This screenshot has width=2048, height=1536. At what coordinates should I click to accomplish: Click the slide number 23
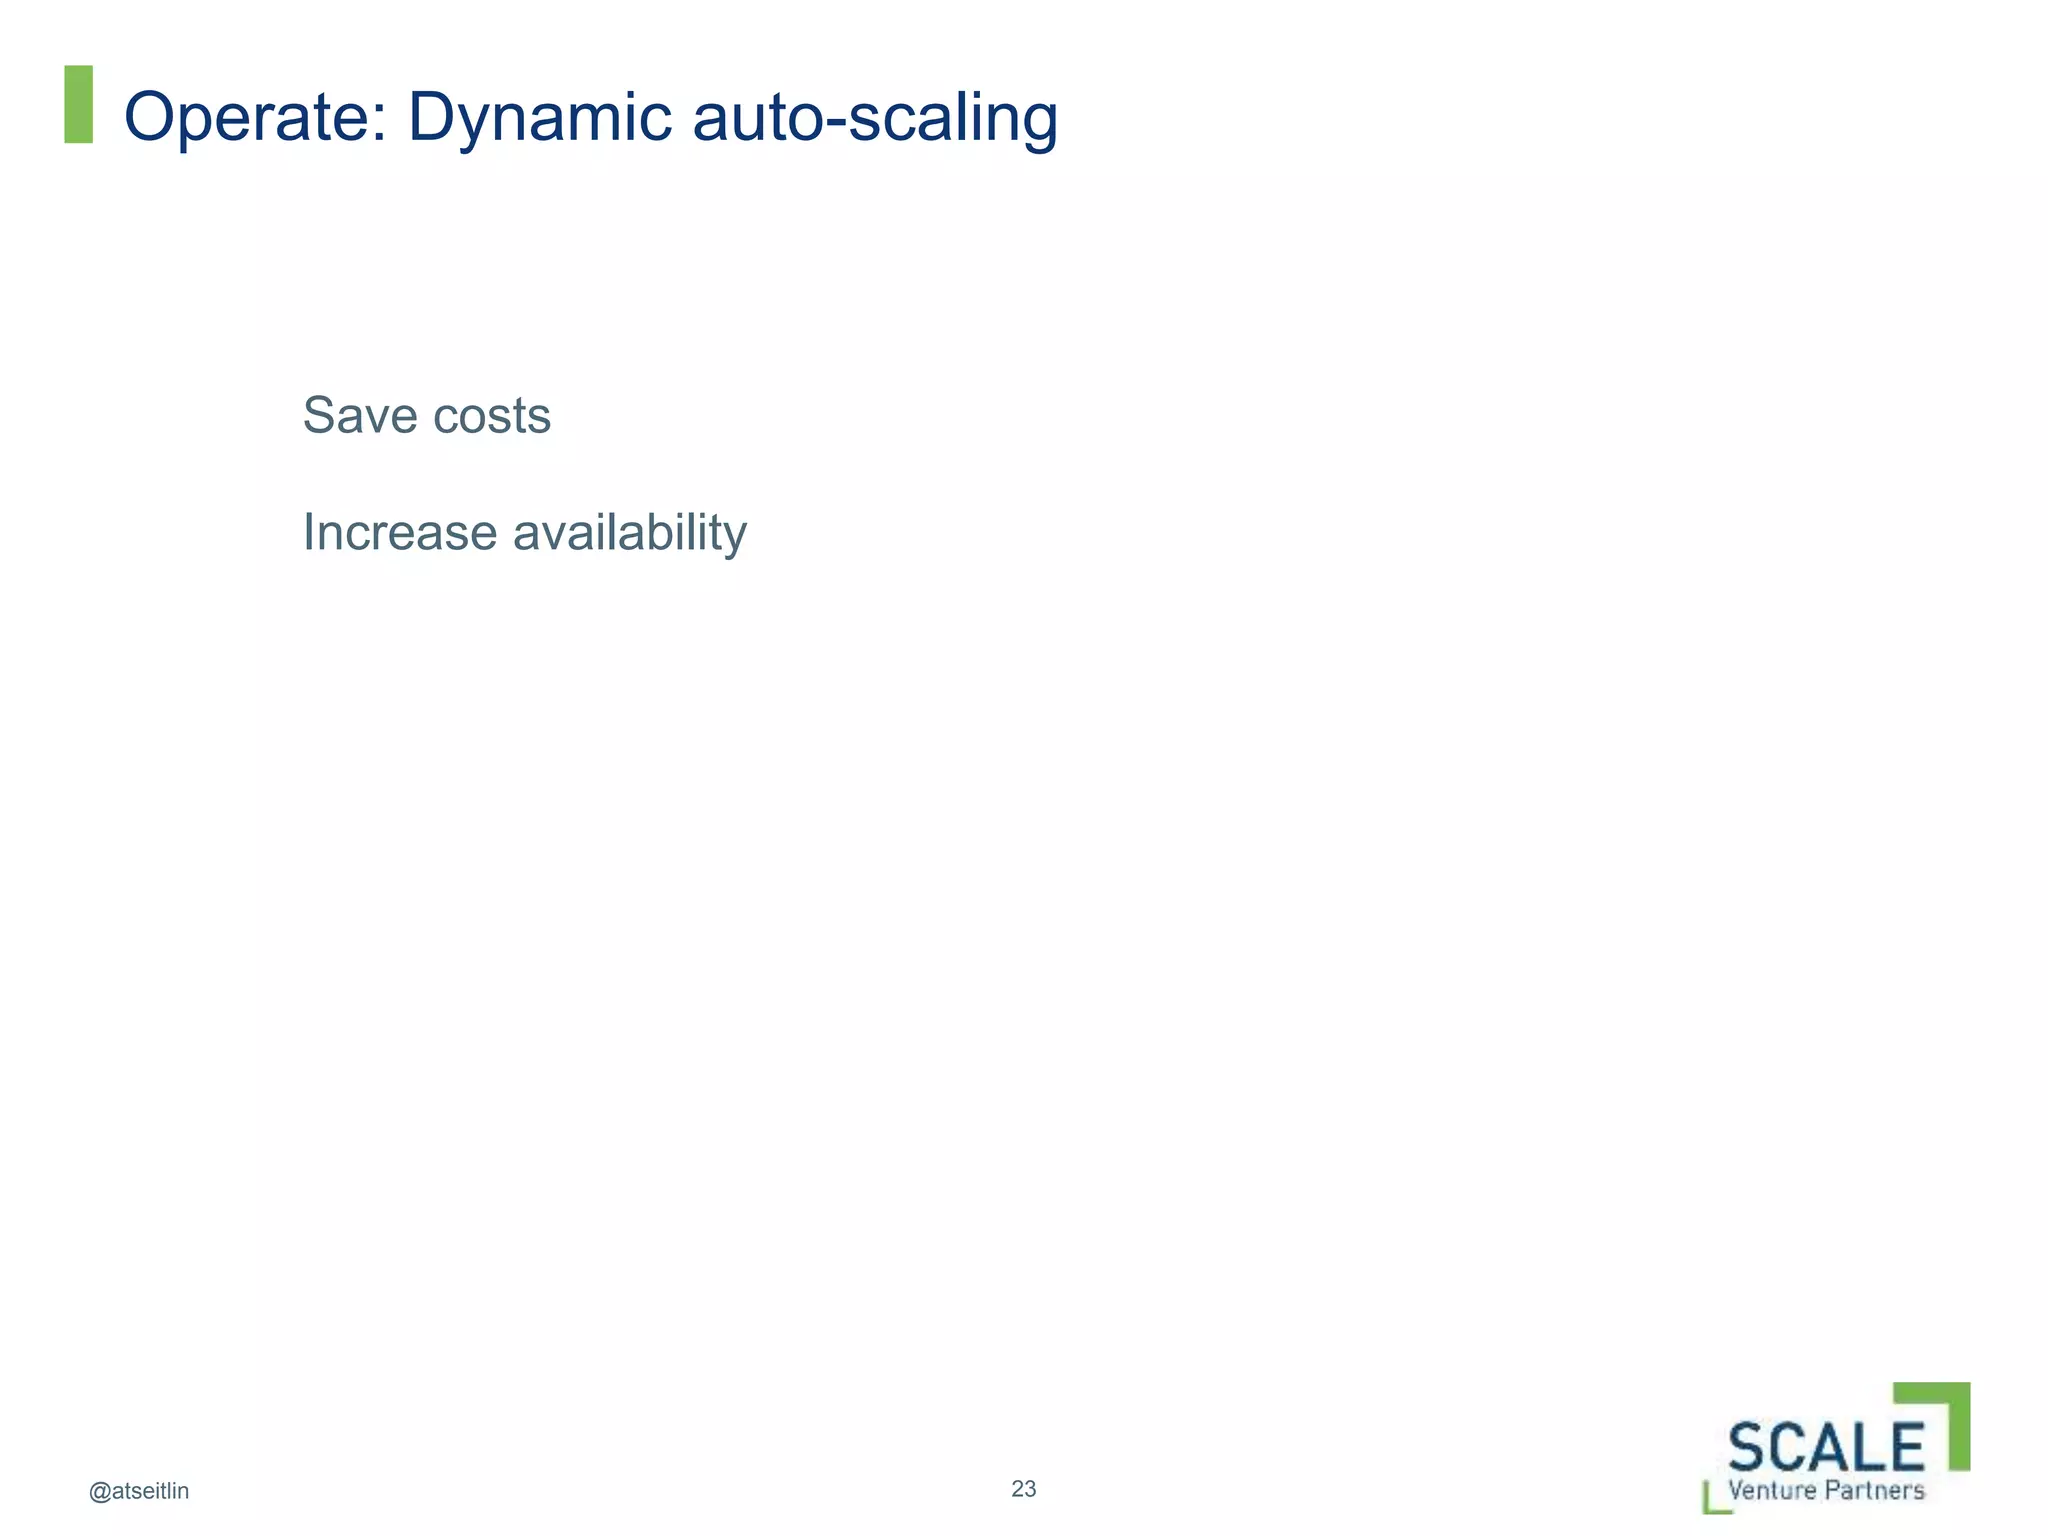pos(1024,1489)
